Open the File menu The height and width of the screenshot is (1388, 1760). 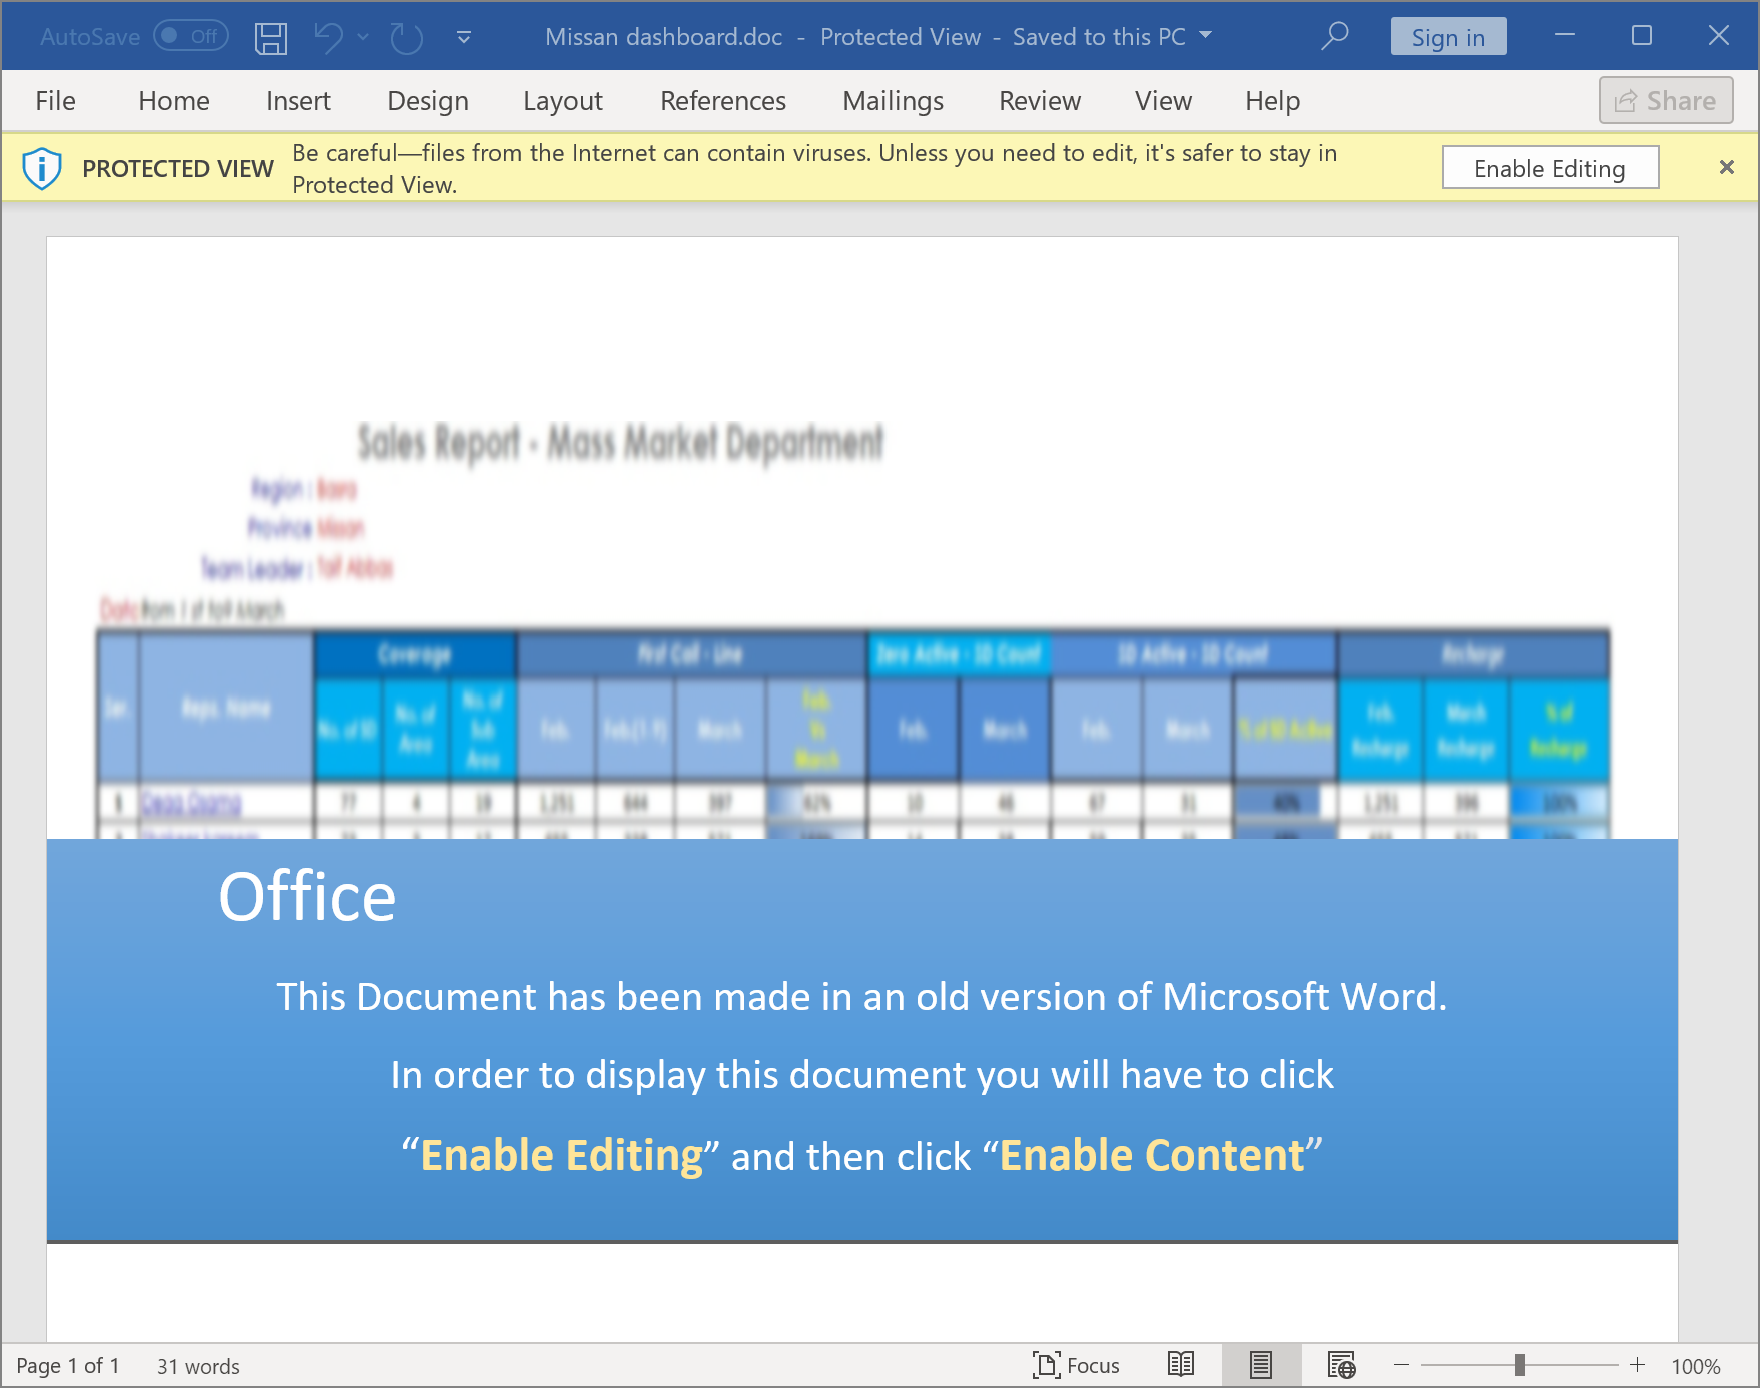[55, 101]
